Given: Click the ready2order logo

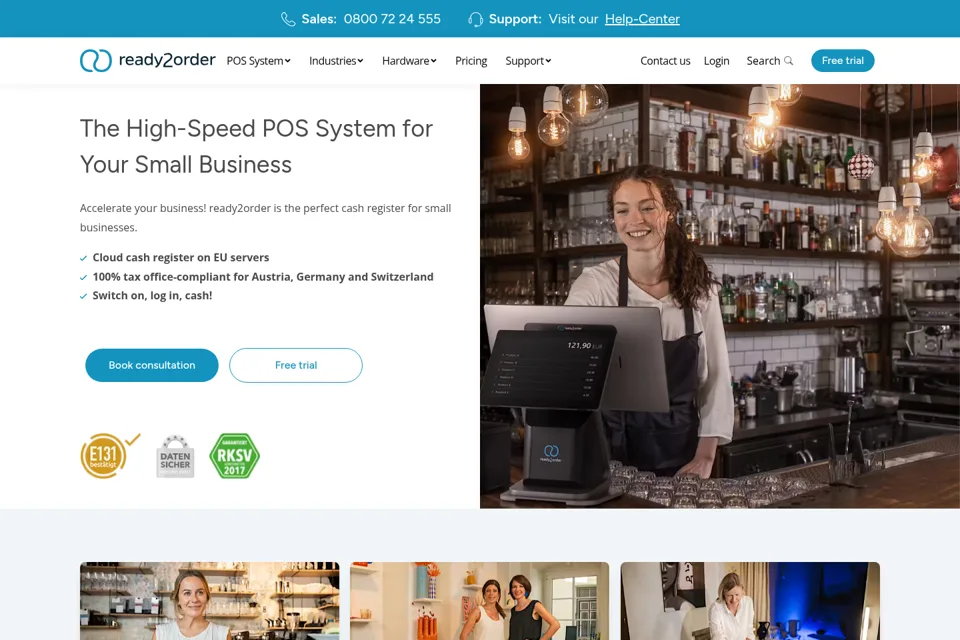Looking at the screenshot, I should click(x=148, y=60).
